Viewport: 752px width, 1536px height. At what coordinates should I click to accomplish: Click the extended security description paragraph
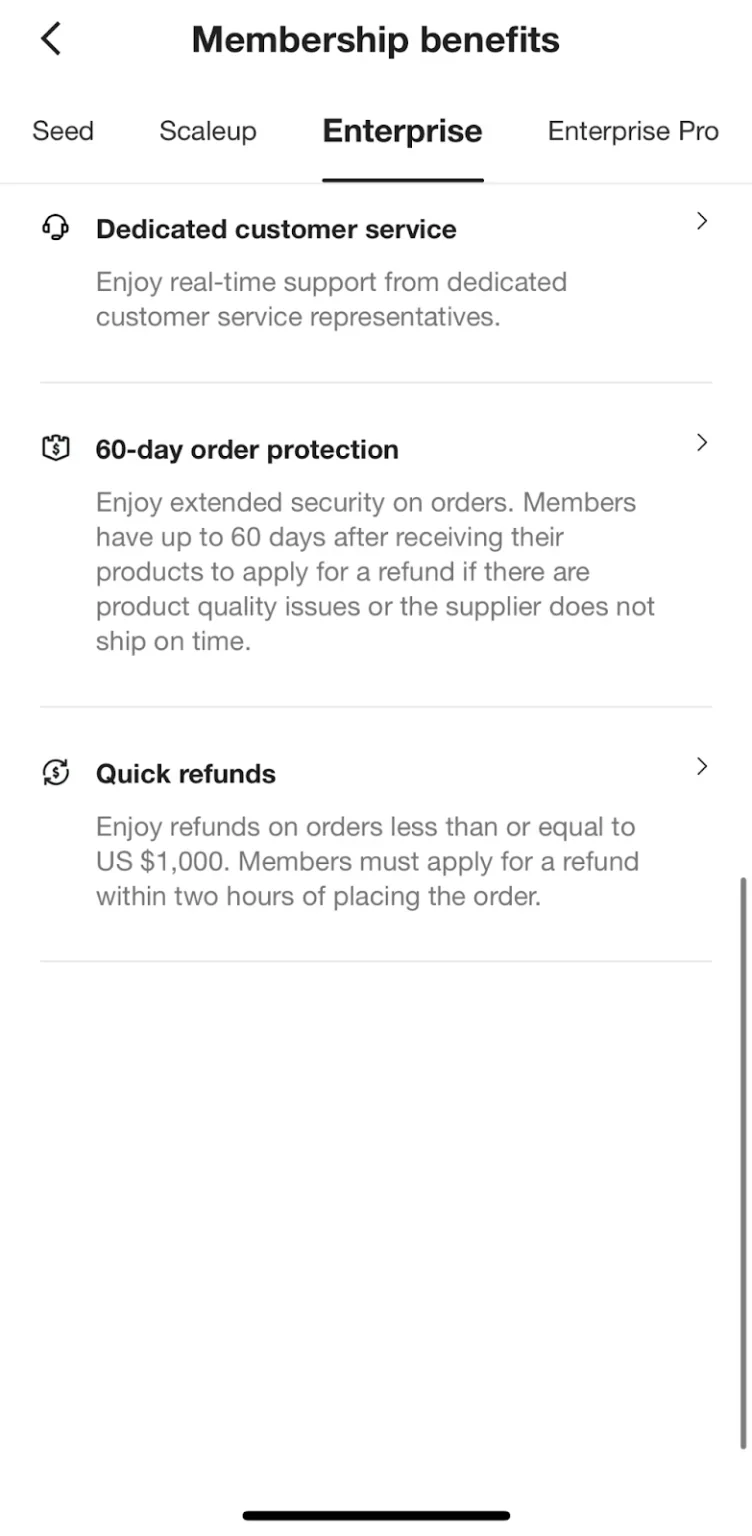pos(375,572)
